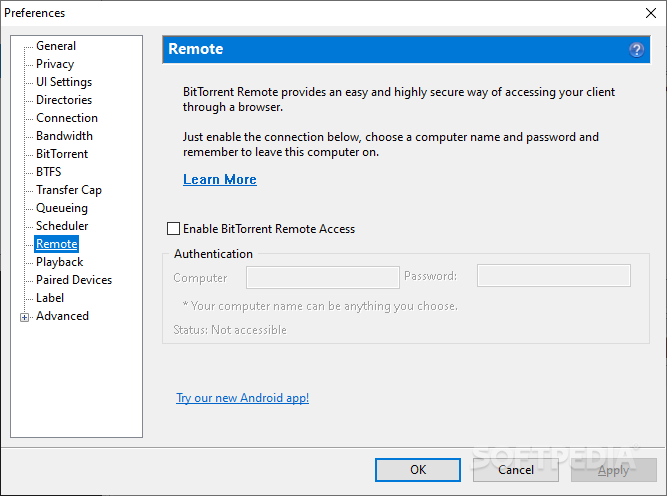This screenshot has width=667, height=496.
Task: Click the Password input field
Action: (x=553, y=276)
